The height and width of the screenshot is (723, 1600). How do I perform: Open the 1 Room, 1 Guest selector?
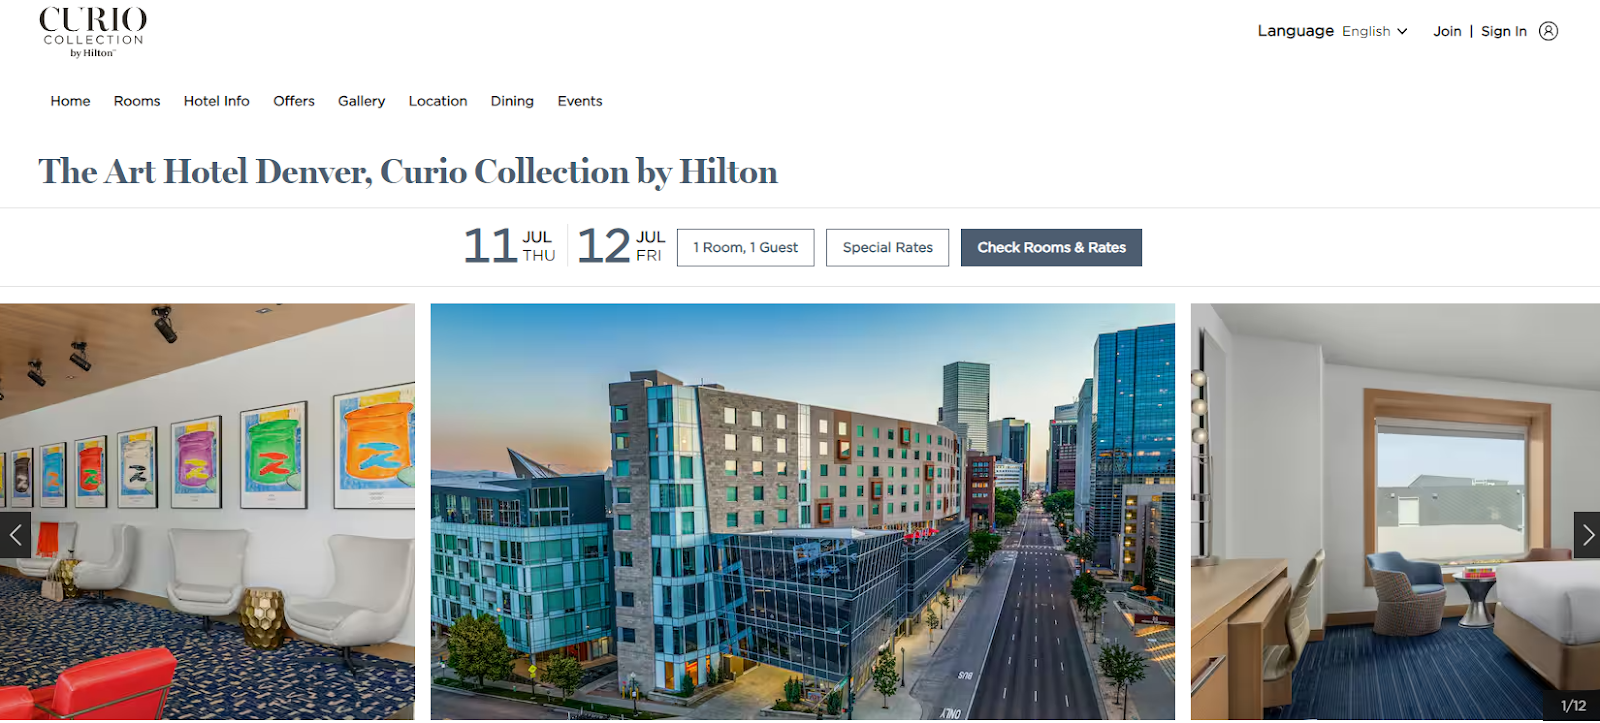(746, 248)
